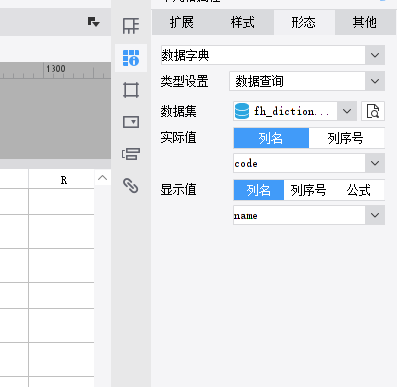Screen dimensions: 397x387
Task: Open the cell element panel icon
Action: (131, 26)
